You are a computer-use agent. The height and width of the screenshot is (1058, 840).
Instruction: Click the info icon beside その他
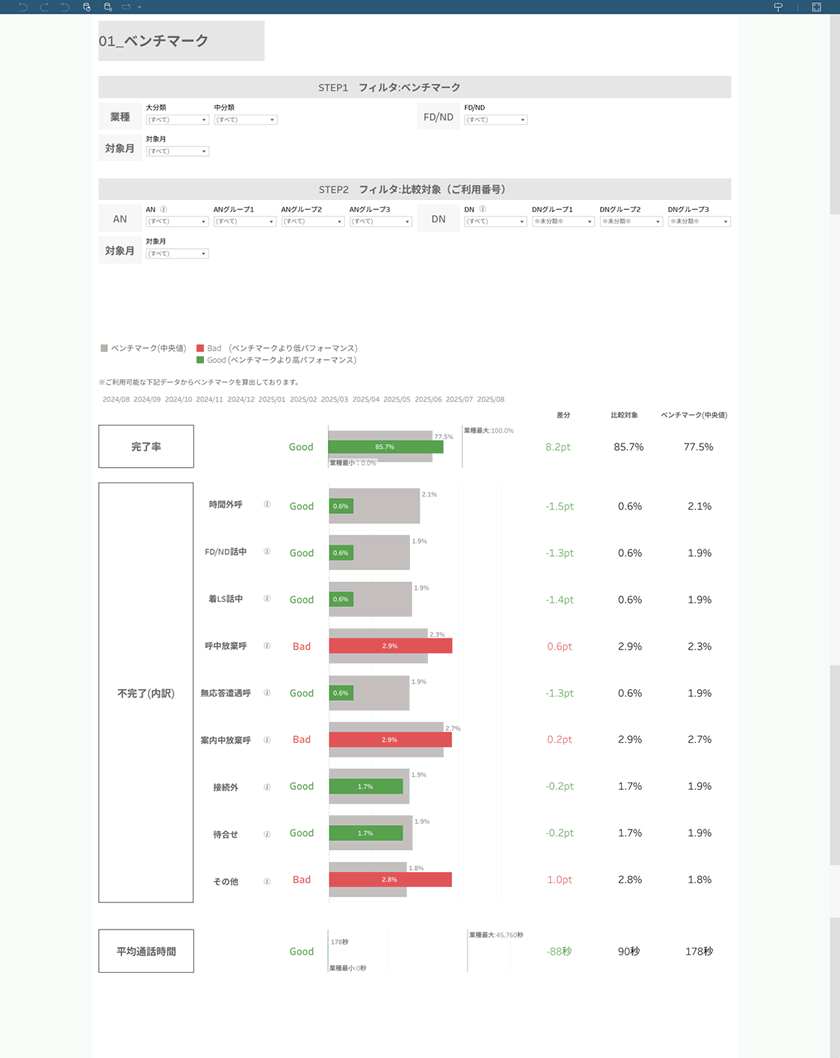(x=267, y=881)
